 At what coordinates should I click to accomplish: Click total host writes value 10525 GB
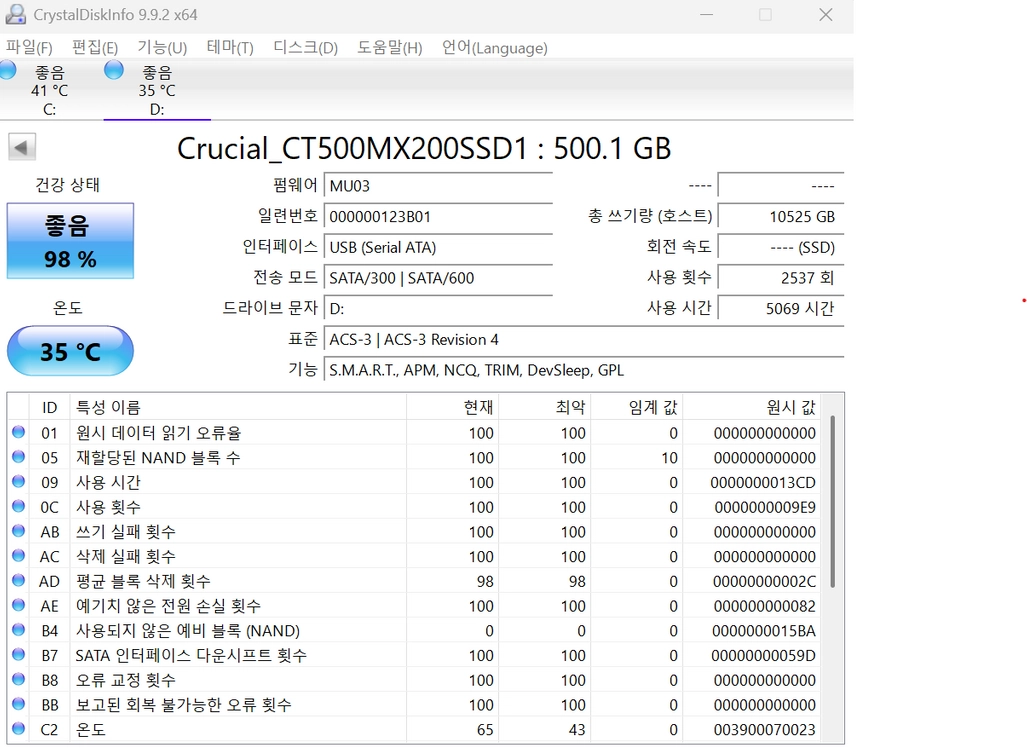coord(781,216)
